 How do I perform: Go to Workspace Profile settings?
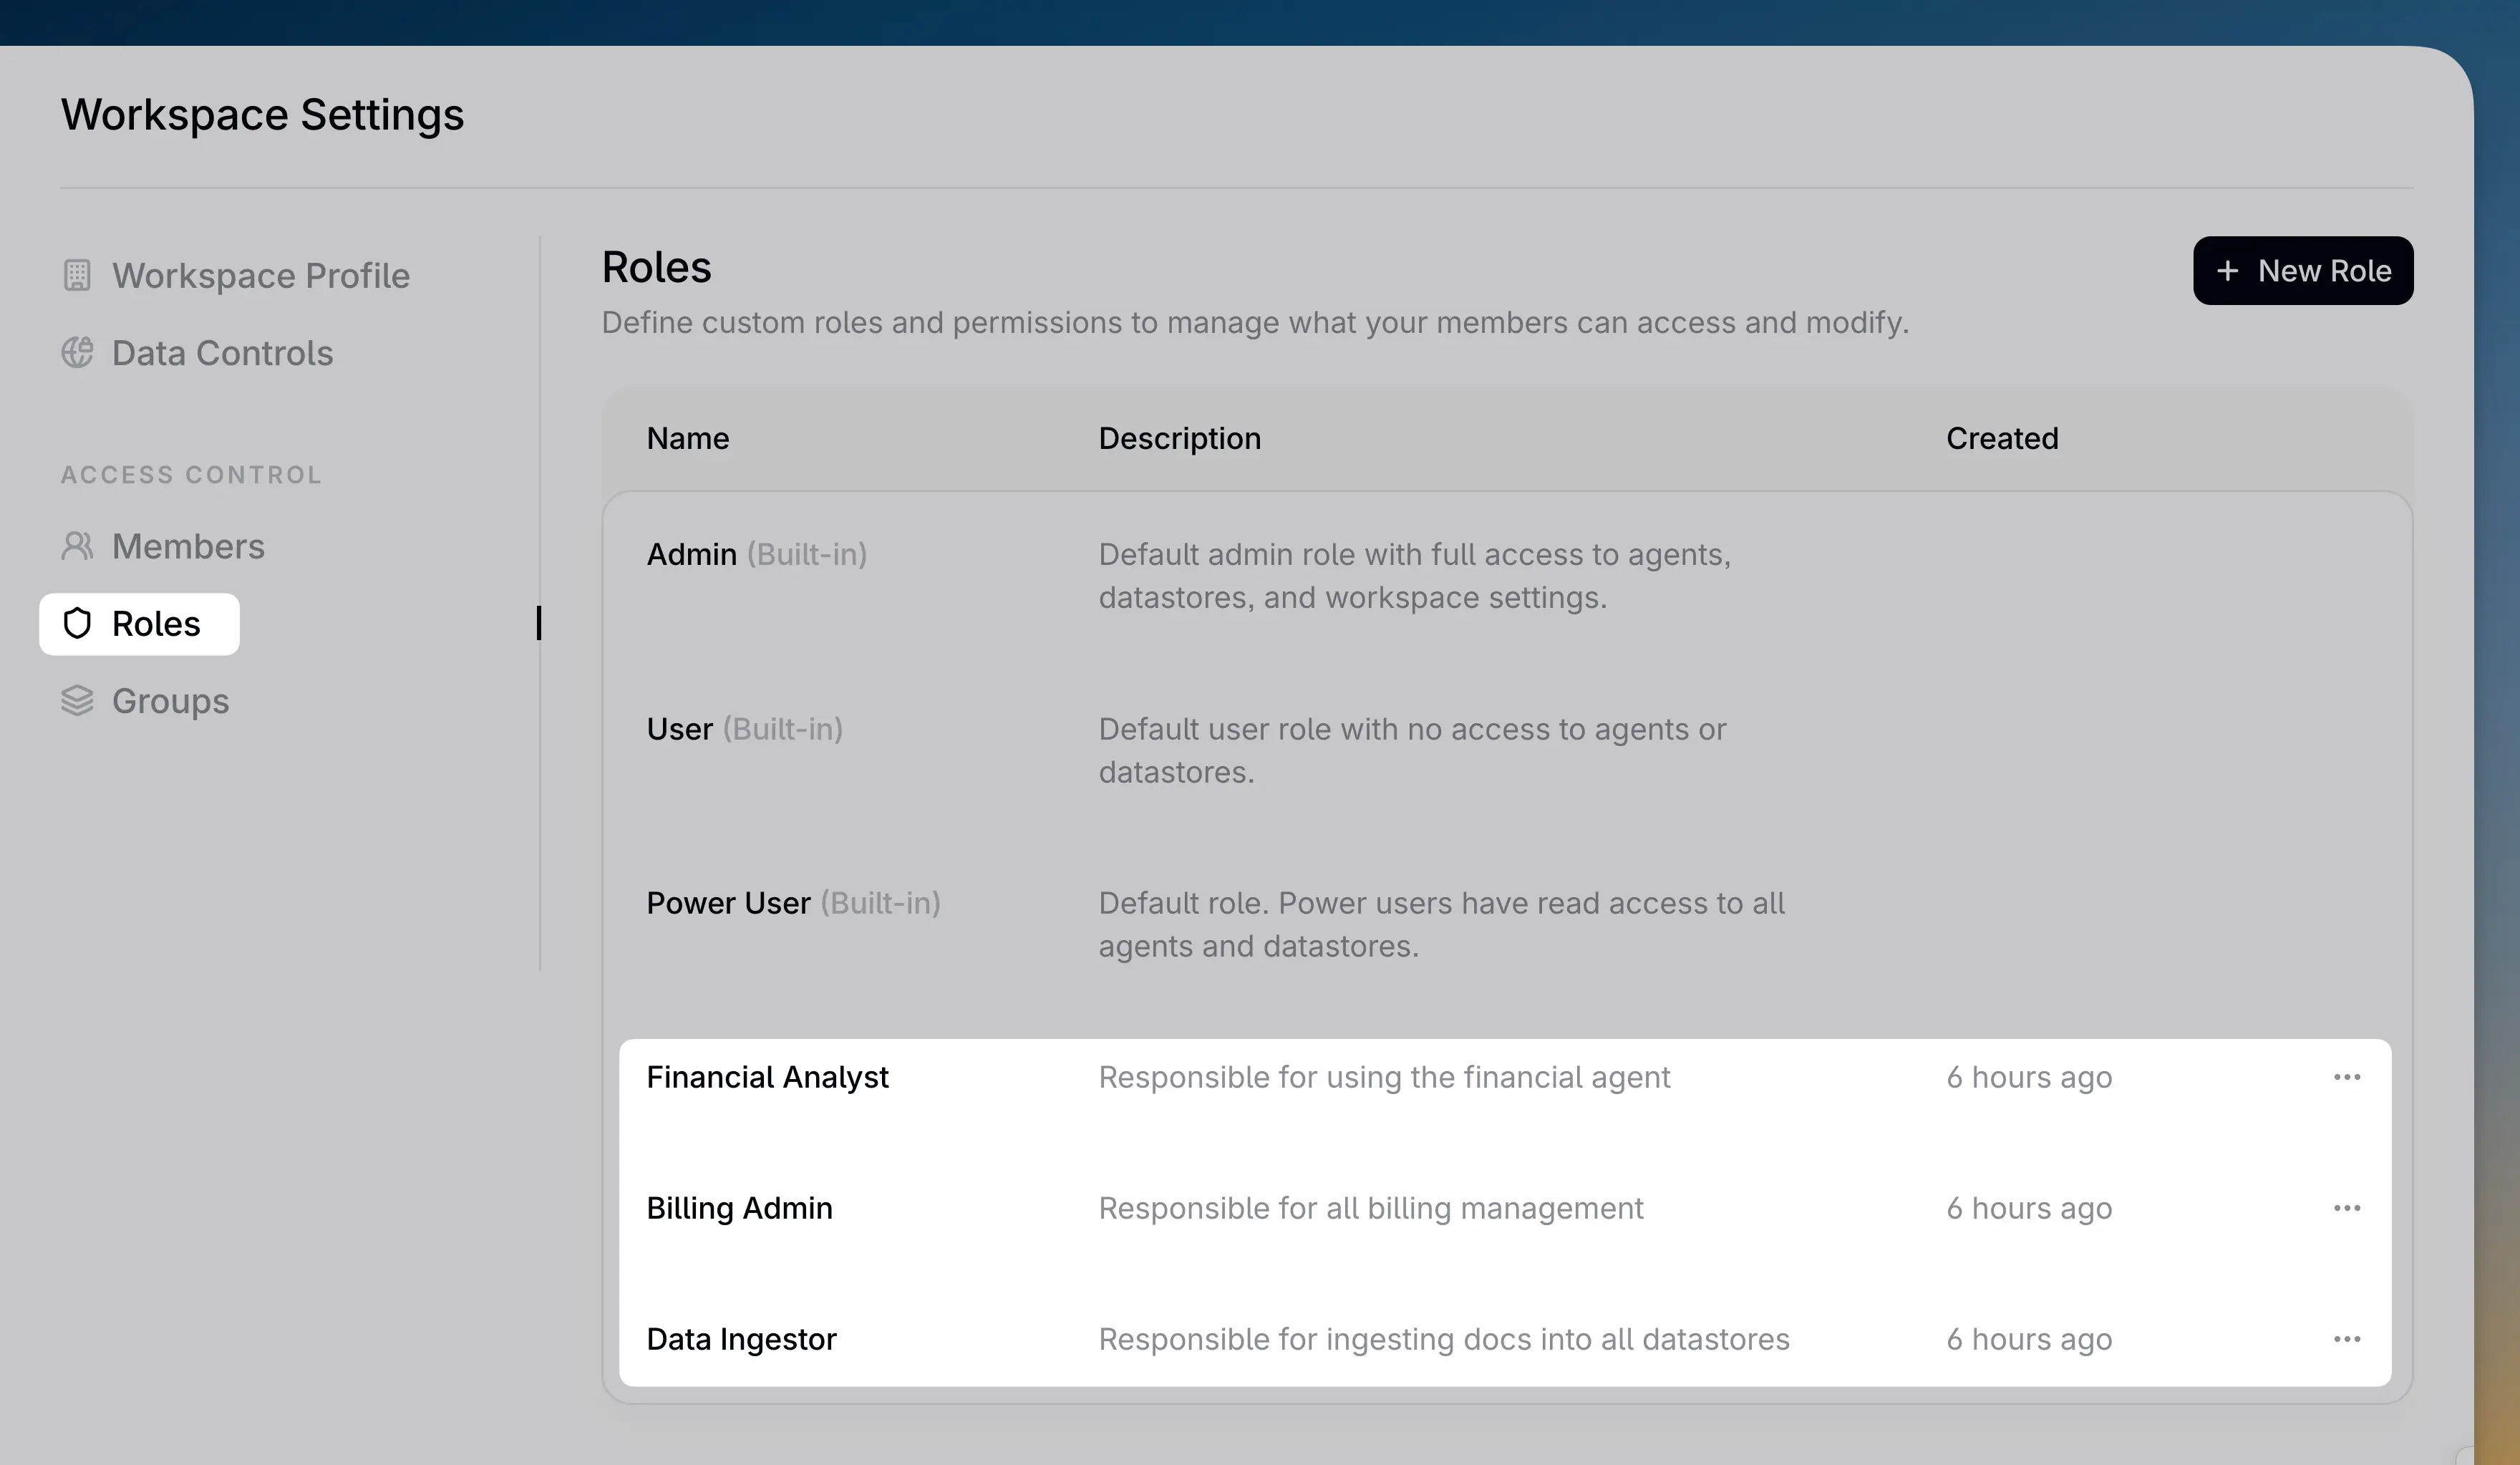coord(260,275)
